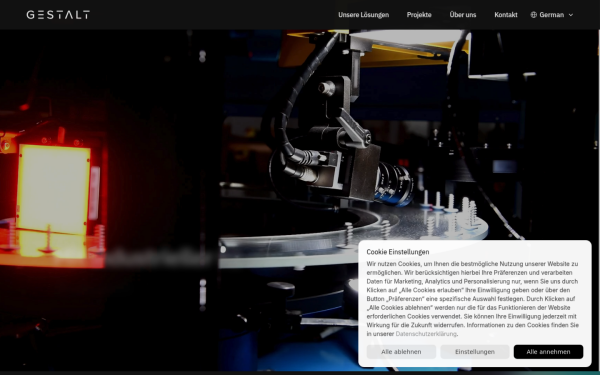Navigate to Kontakt
600x375 pixels.
click(x=506, y=15)
